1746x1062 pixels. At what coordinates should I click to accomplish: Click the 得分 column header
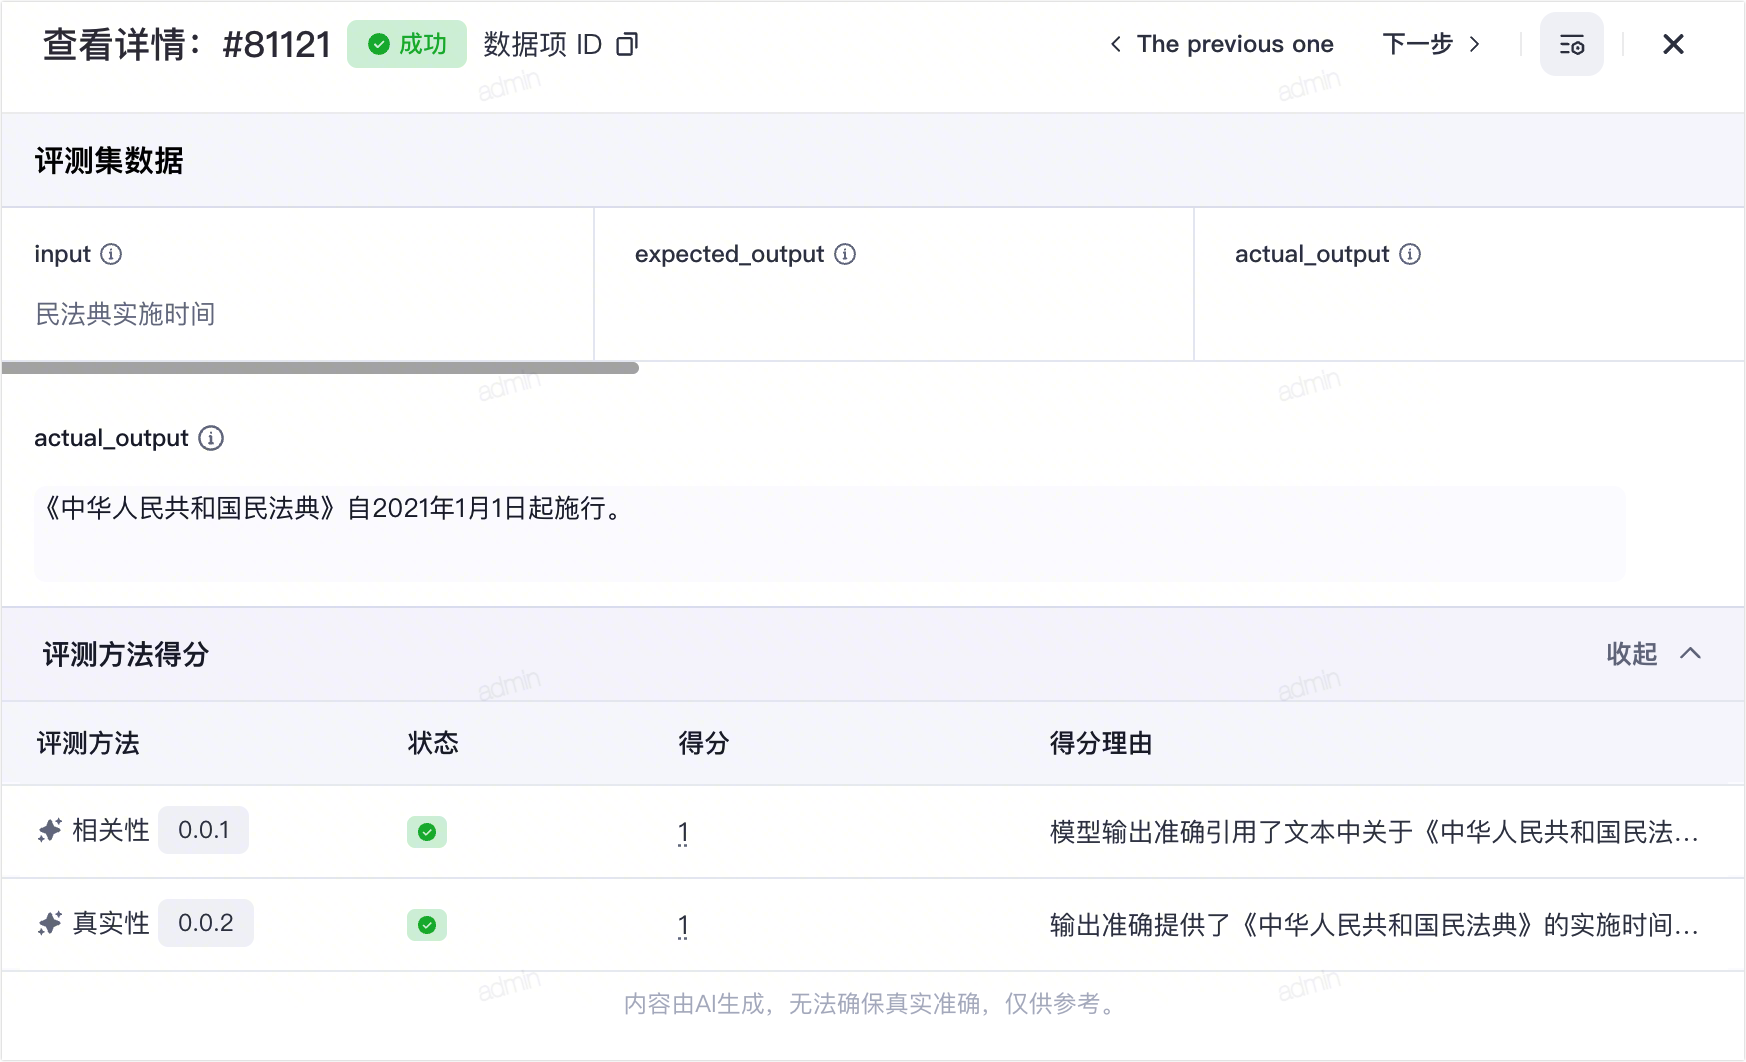(704, 743)
